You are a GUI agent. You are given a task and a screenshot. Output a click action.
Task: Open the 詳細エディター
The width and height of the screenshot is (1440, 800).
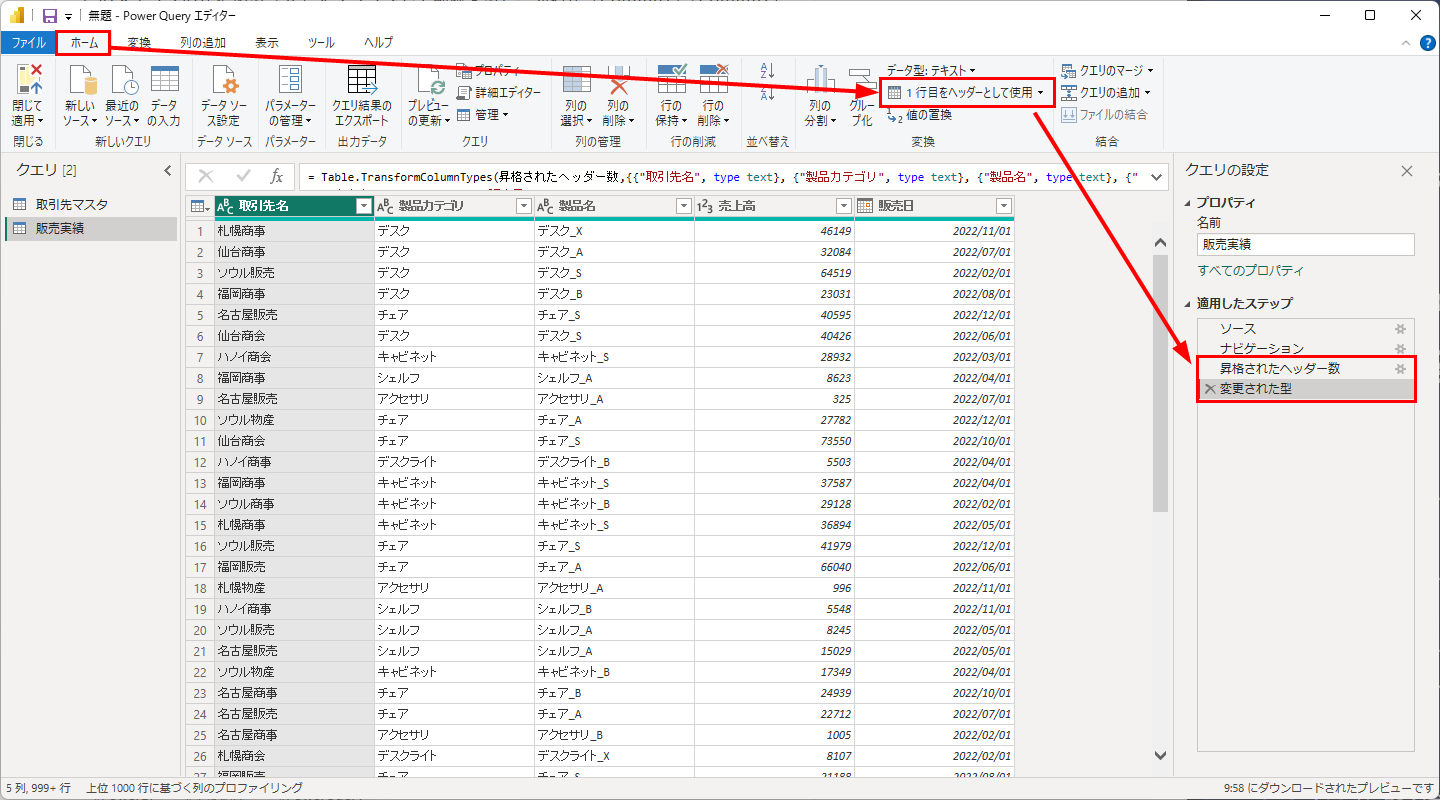[498, 93]
